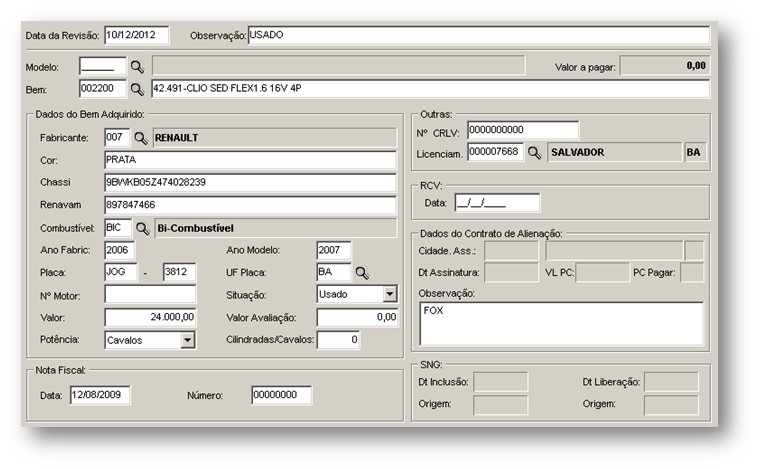Screen dimensions: 760x469
Task: Click the RENAULT manufacturer name text
Action: click(x=176, y=138)
